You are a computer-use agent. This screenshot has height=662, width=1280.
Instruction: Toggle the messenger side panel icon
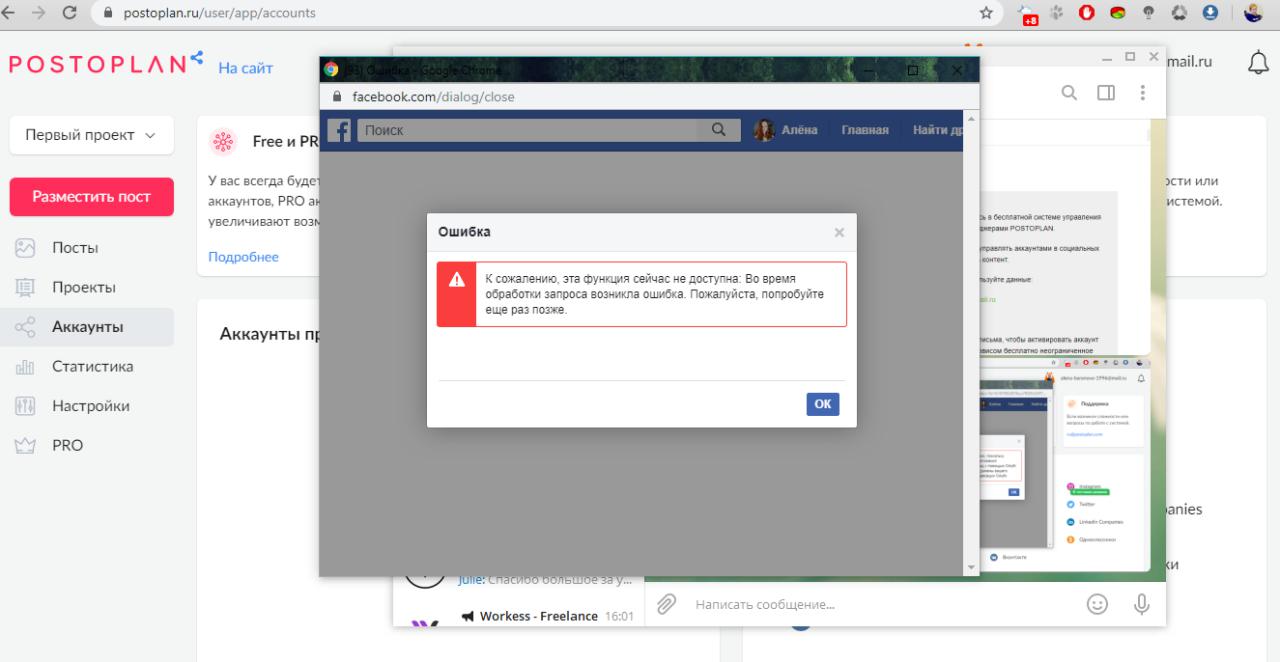click(1105, 92)
